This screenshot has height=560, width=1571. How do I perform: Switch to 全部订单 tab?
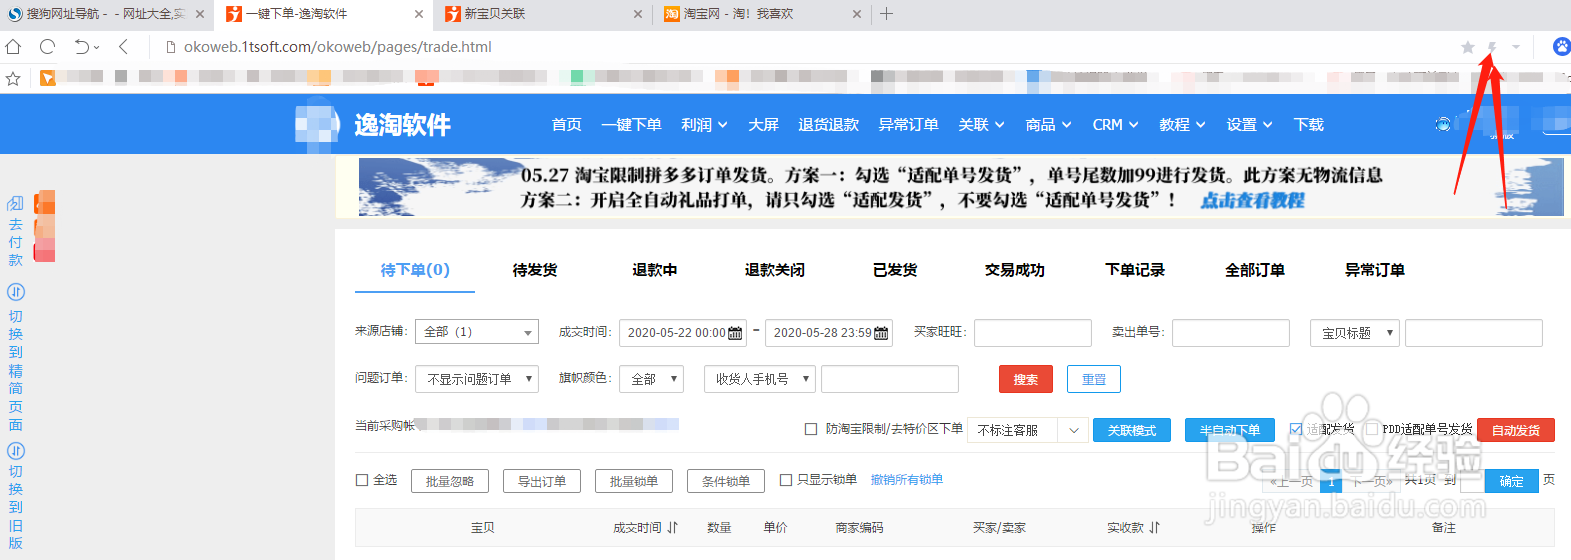(x=1255, y=270)
